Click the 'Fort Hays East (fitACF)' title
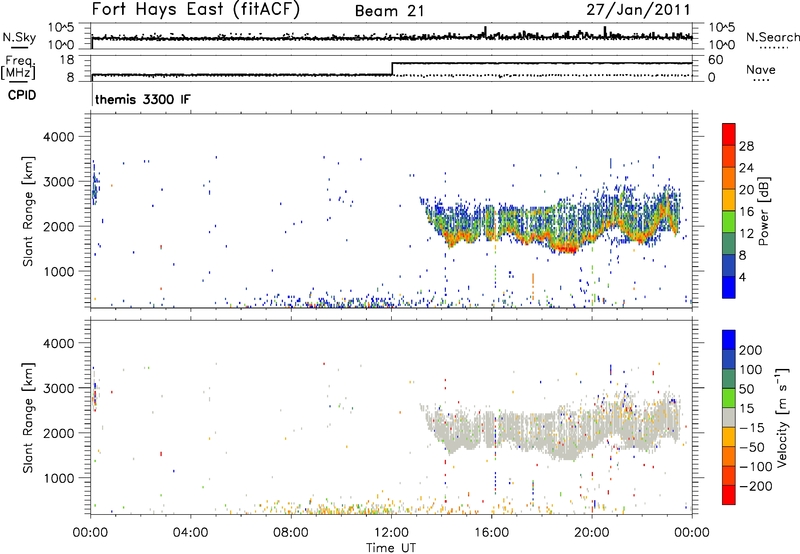This screenshot has width=800, height=554. pyautogui.click(x=195, y=9)
